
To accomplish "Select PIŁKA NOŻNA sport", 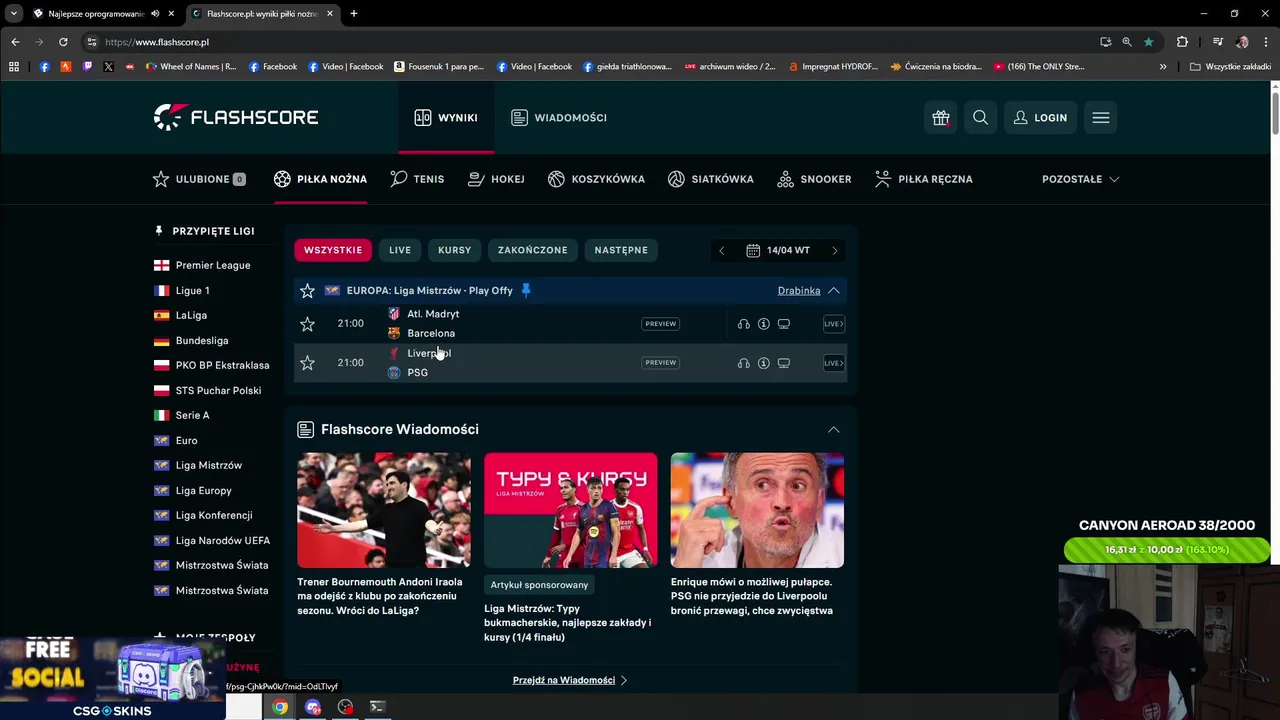I will 320,179.
